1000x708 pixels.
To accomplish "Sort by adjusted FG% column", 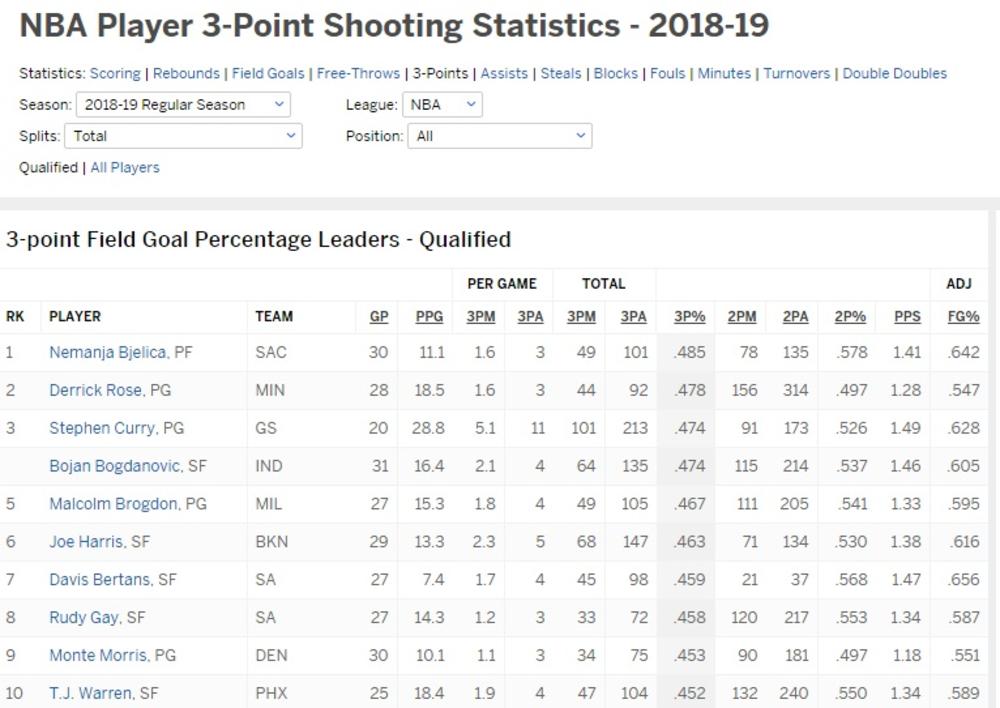I will tap(962, 317).
